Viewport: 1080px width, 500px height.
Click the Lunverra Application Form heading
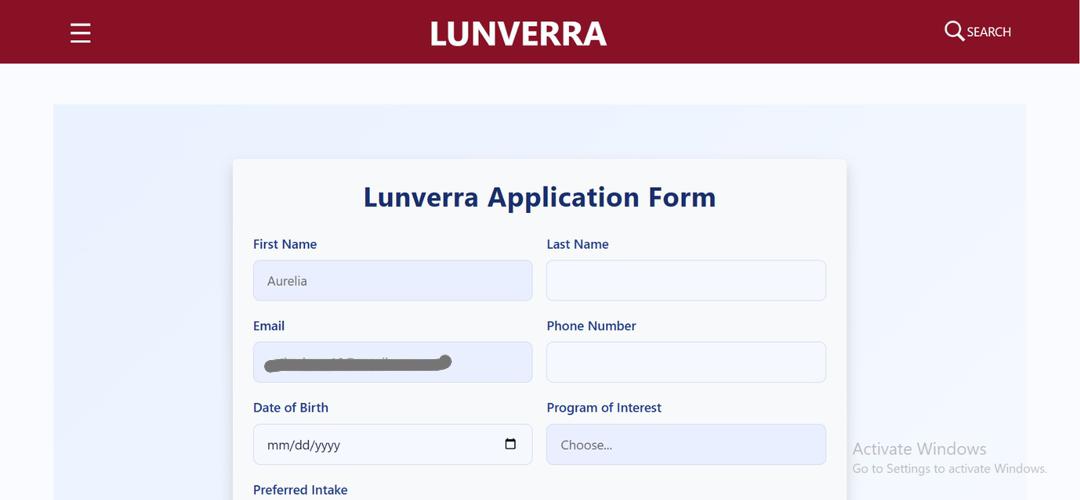539,197
